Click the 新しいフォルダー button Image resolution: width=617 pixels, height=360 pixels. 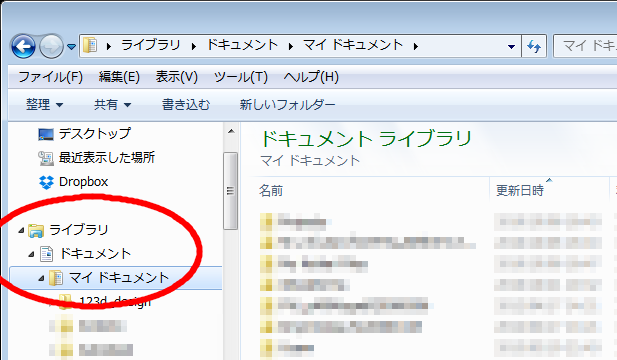click(287, 105)
